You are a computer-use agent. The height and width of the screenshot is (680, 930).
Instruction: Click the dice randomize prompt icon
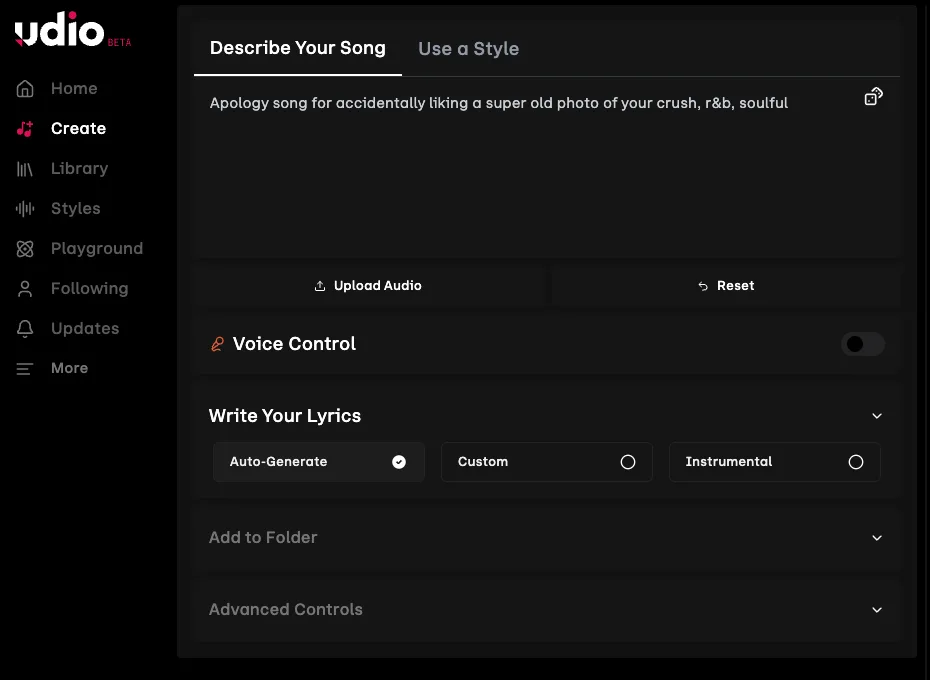[873, 97]
